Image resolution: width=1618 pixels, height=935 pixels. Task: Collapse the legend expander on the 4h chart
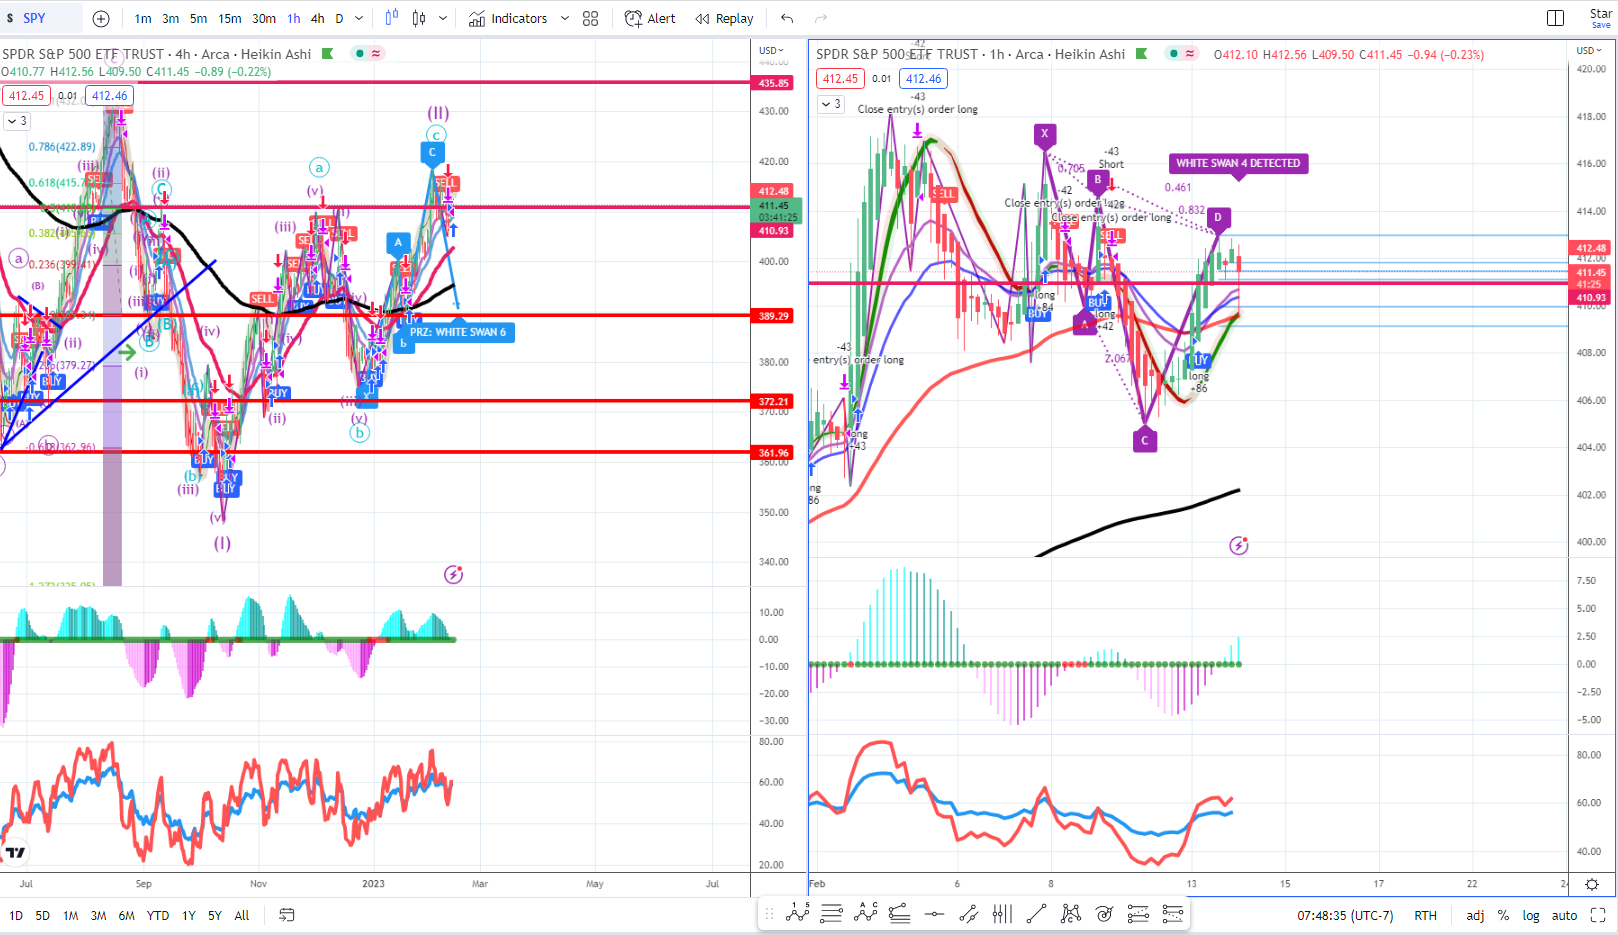click(17, 121)
